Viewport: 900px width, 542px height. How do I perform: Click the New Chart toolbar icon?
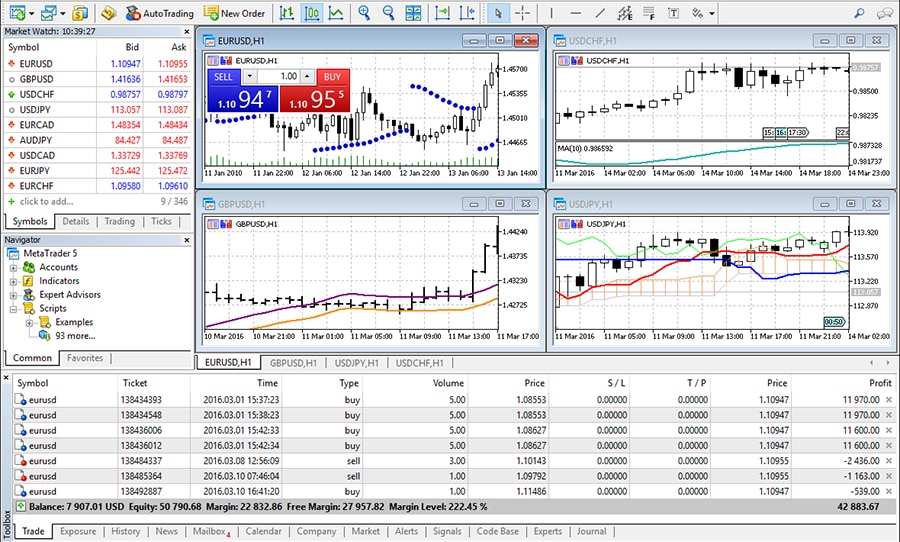(17, 13)
